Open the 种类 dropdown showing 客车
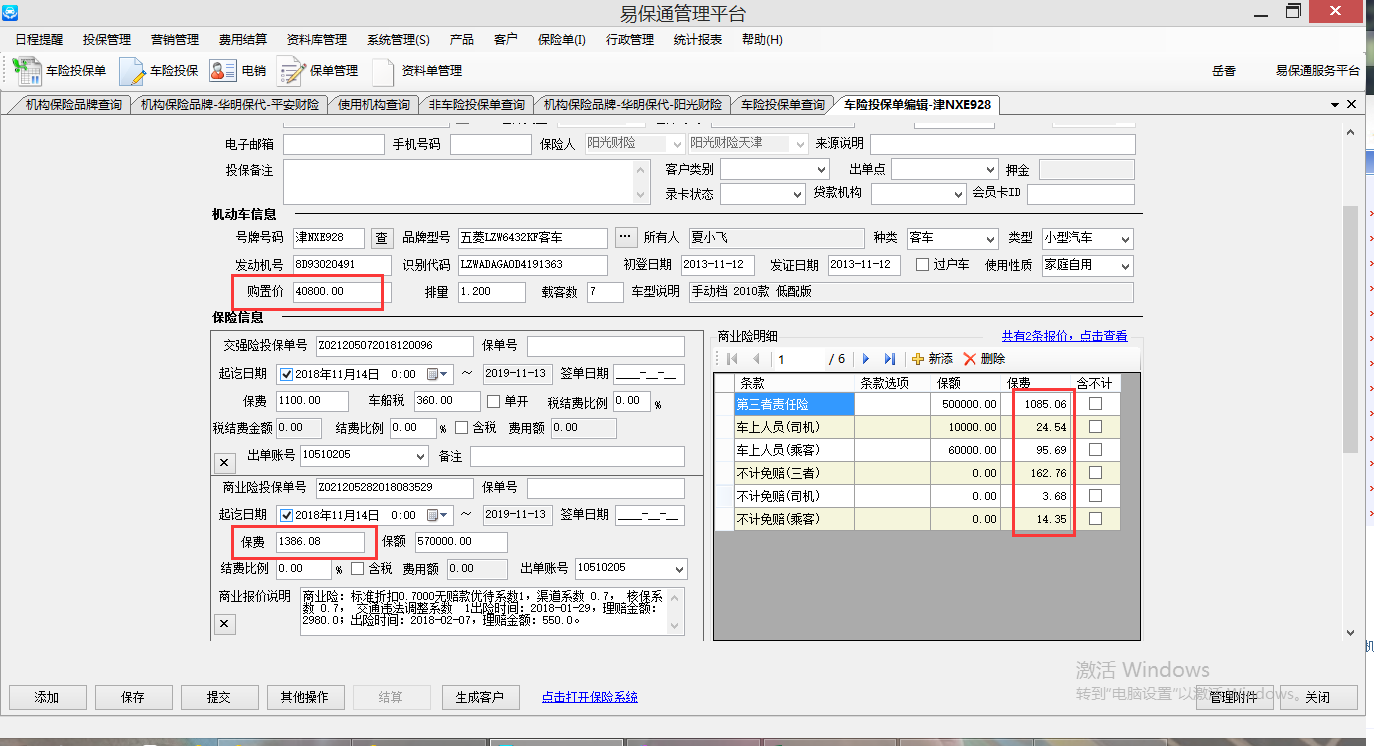 990,239
